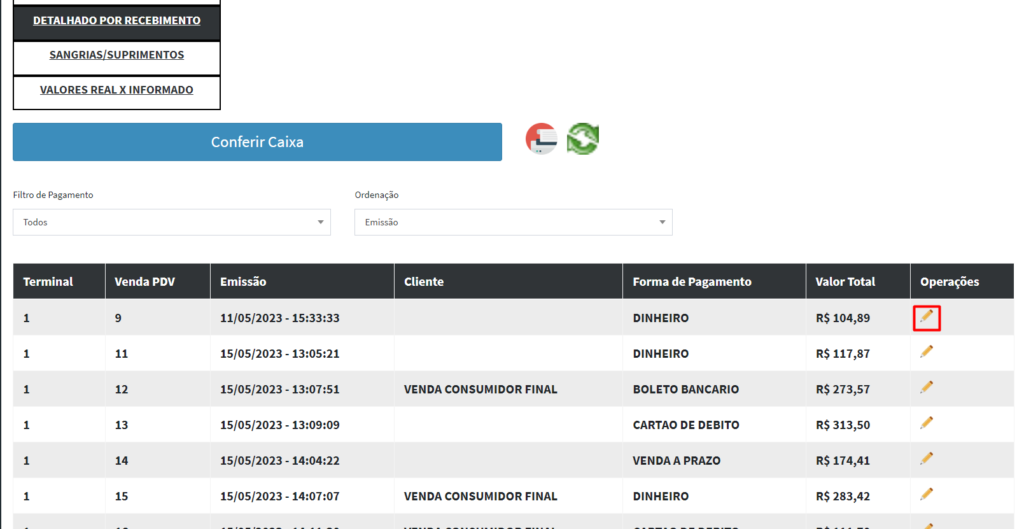Select the R$ 273,57 value cell
The image size is (1024, 529).
pyautogui.click(x=842, y=389)
